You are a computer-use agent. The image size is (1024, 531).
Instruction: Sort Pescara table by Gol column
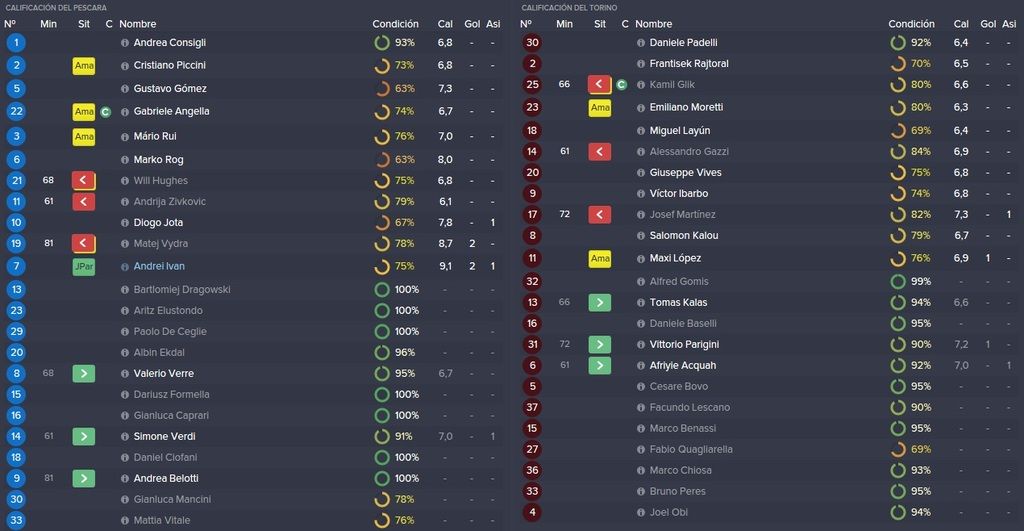click(472, 24)
